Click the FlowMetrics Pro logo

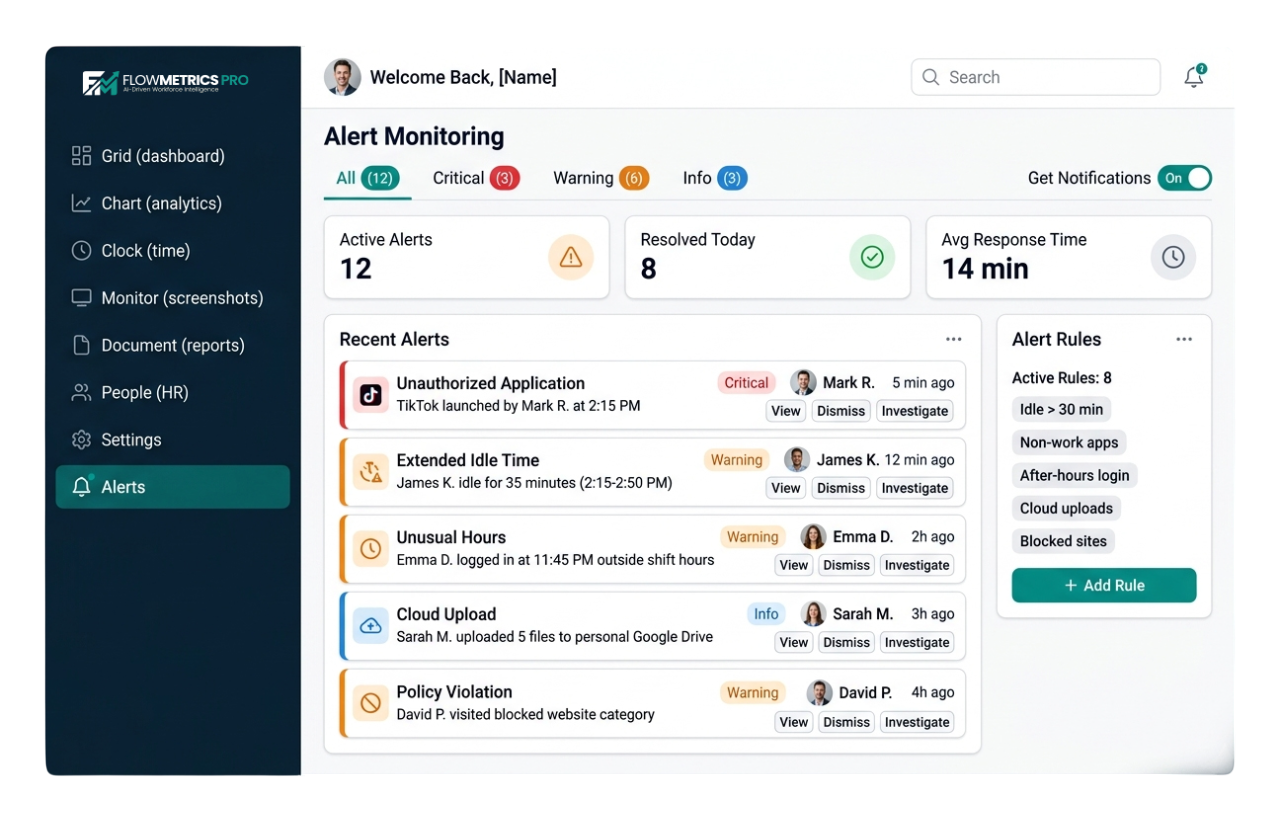(165, 82)
